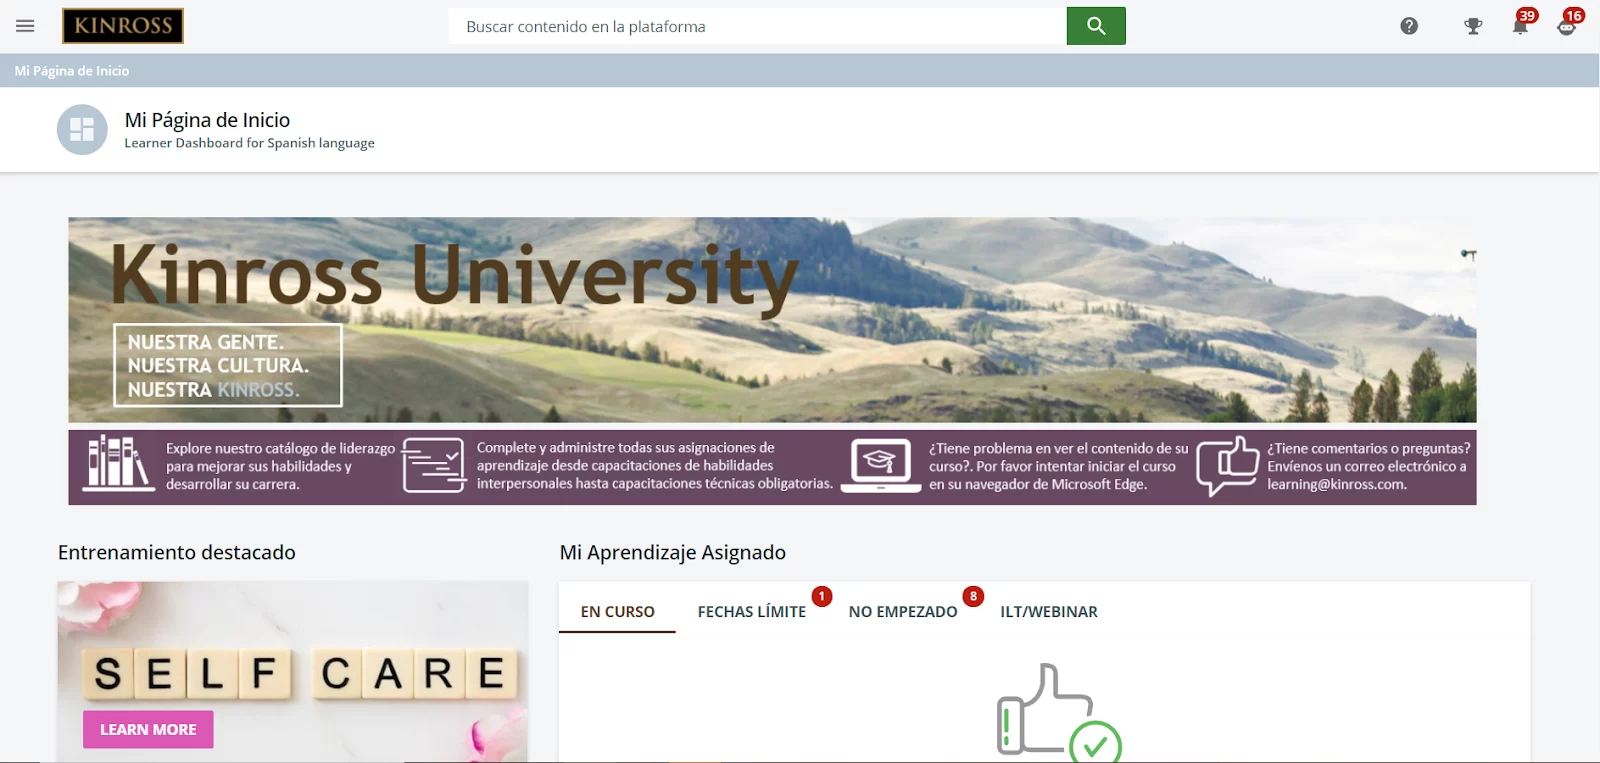
Task: Click the thumbs-up speech bubble feedback icon
Action: [1227, 465]
